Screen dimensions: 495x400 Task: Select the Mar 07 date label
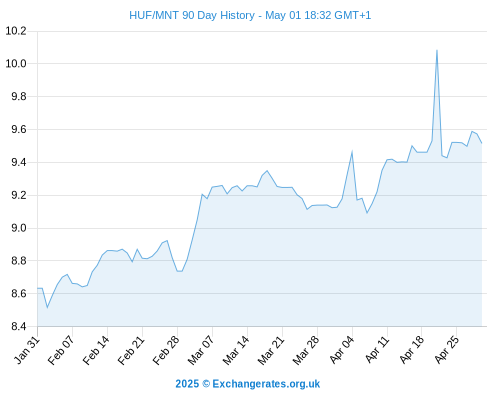pos(201,350)
